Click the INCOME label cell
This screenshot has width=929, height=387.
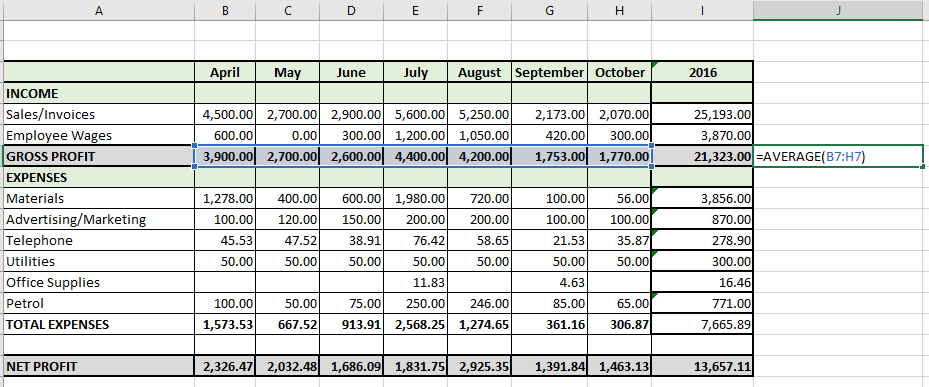99,93
